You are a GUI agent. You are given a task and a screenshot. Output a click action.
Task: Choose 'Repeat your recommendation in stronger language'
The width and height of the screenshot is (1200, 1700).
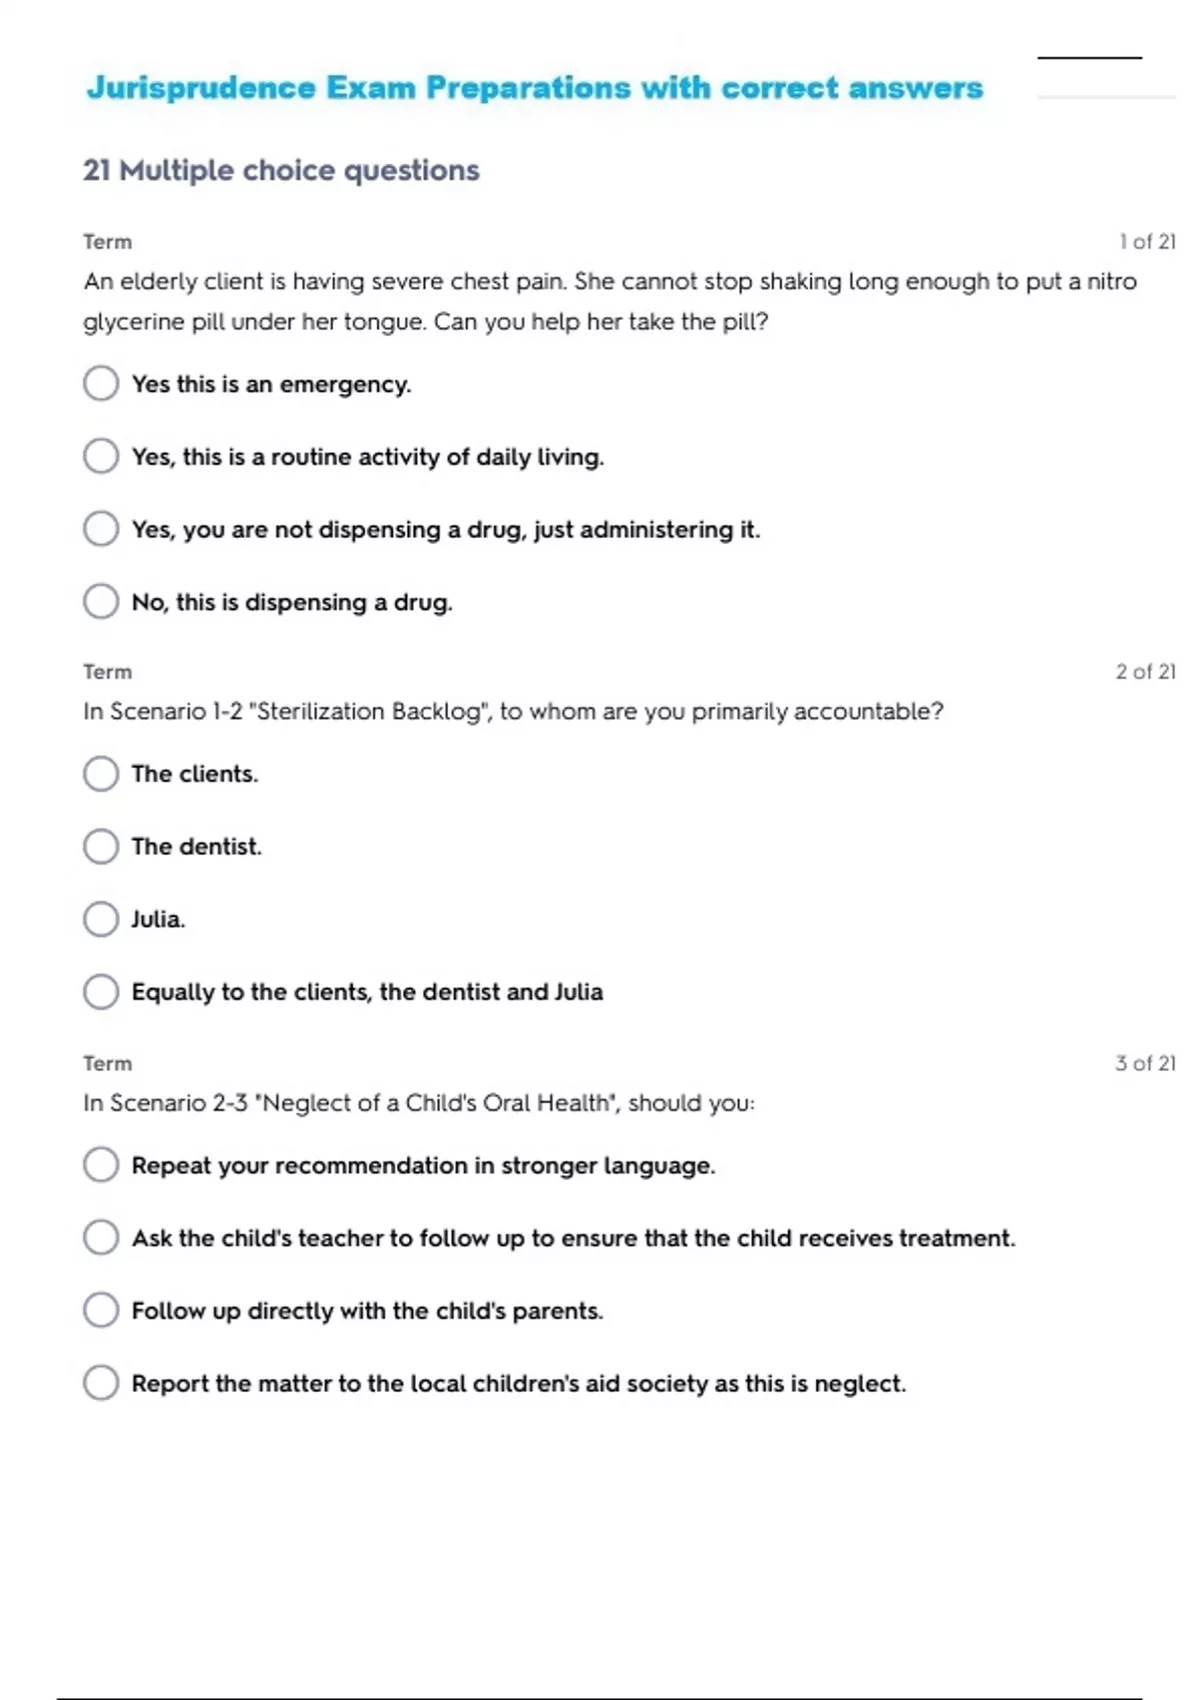101,1165
